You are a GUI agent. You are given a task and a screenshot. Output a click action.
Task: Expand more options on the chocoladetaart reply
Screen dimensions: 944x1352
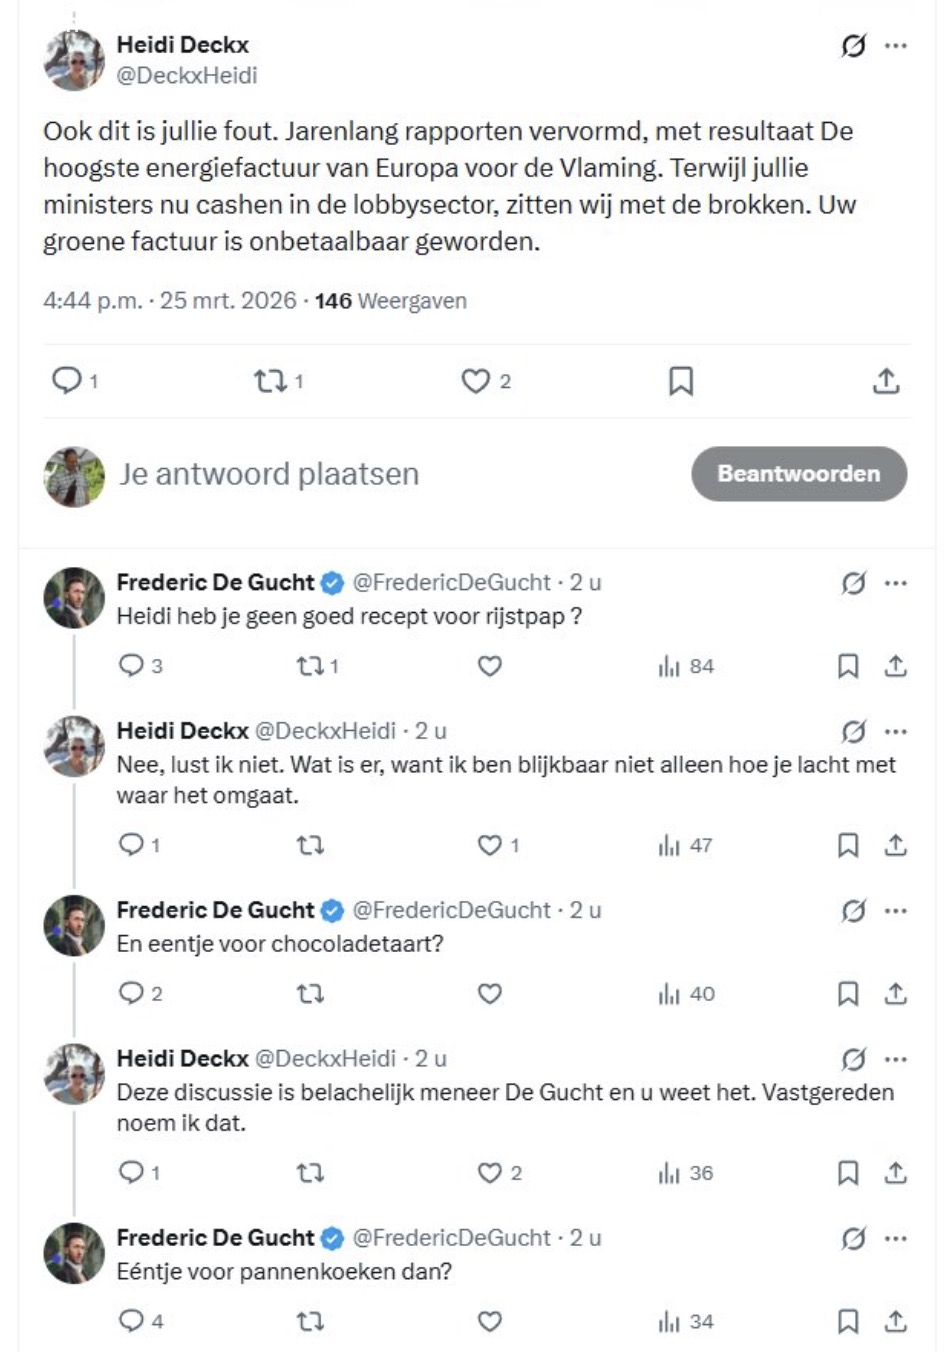coord(896,911)
